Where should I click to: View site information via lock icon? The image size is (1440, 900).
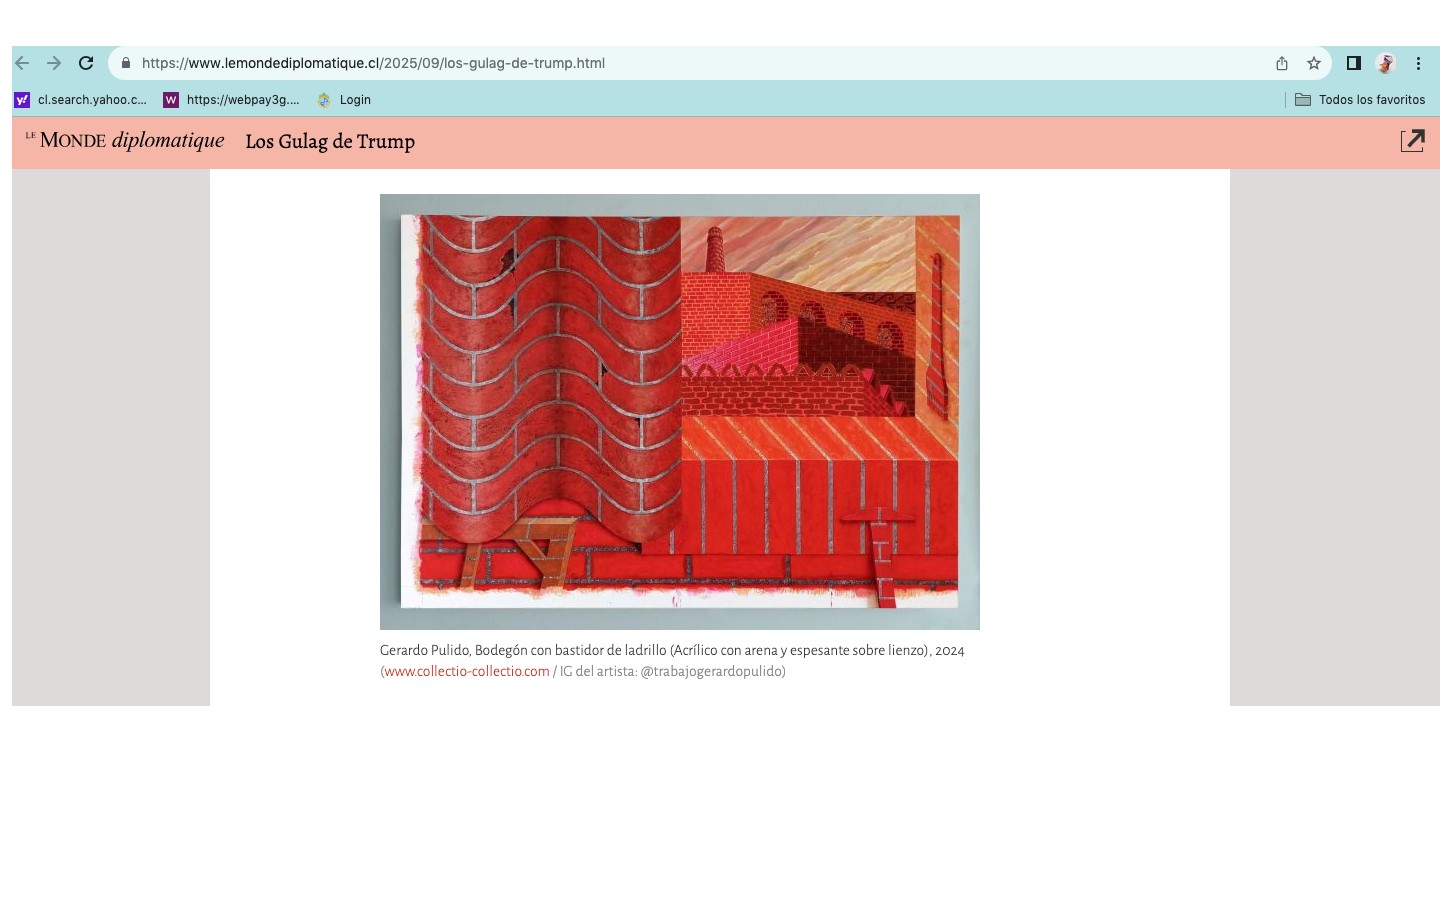point(126,63)
